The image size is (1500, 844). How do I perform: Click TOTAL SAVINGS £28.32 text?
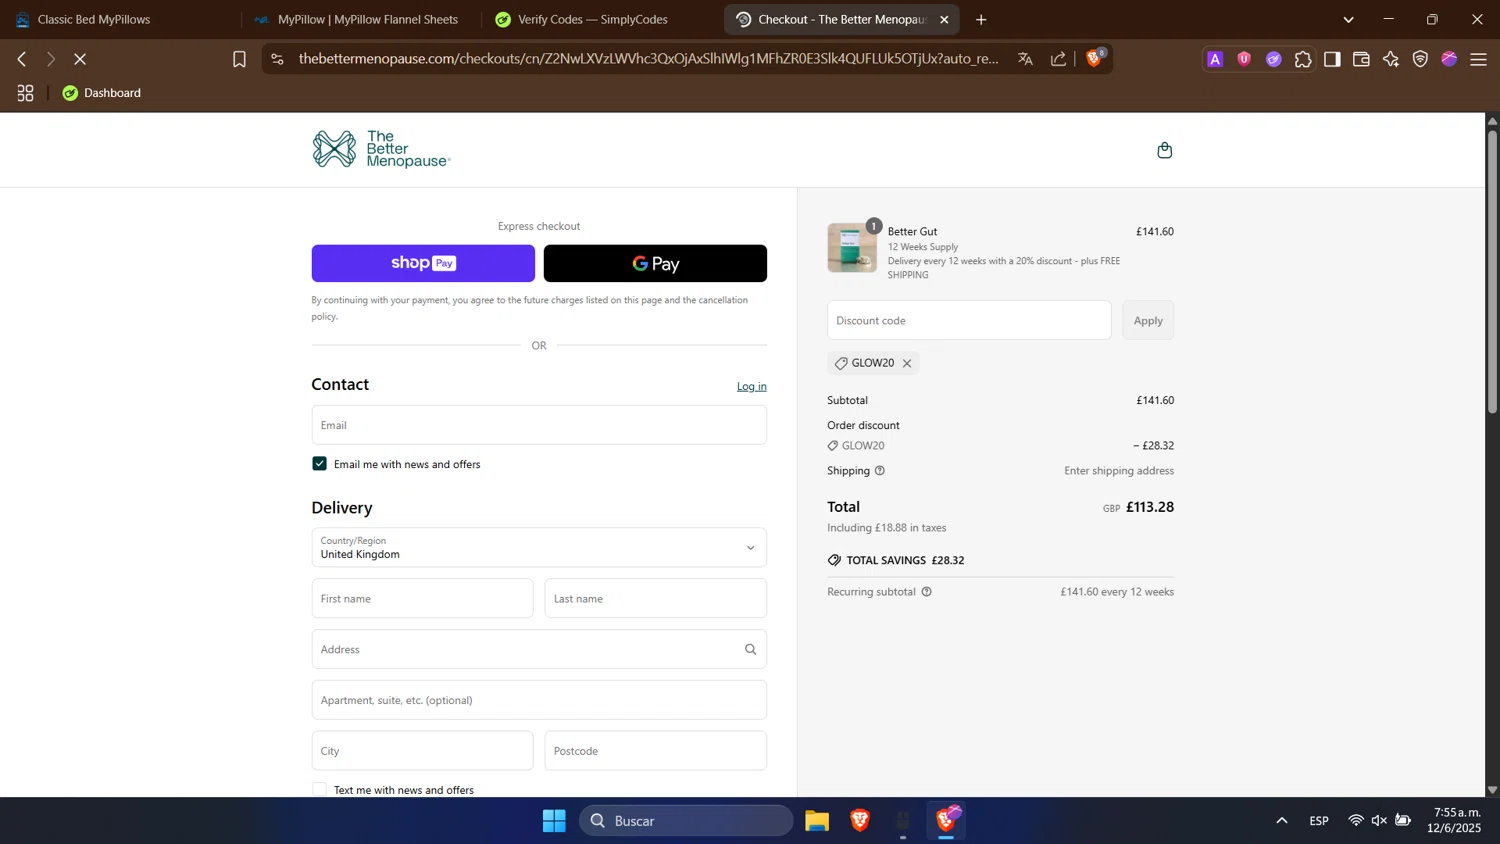click(x=905, y=561)
